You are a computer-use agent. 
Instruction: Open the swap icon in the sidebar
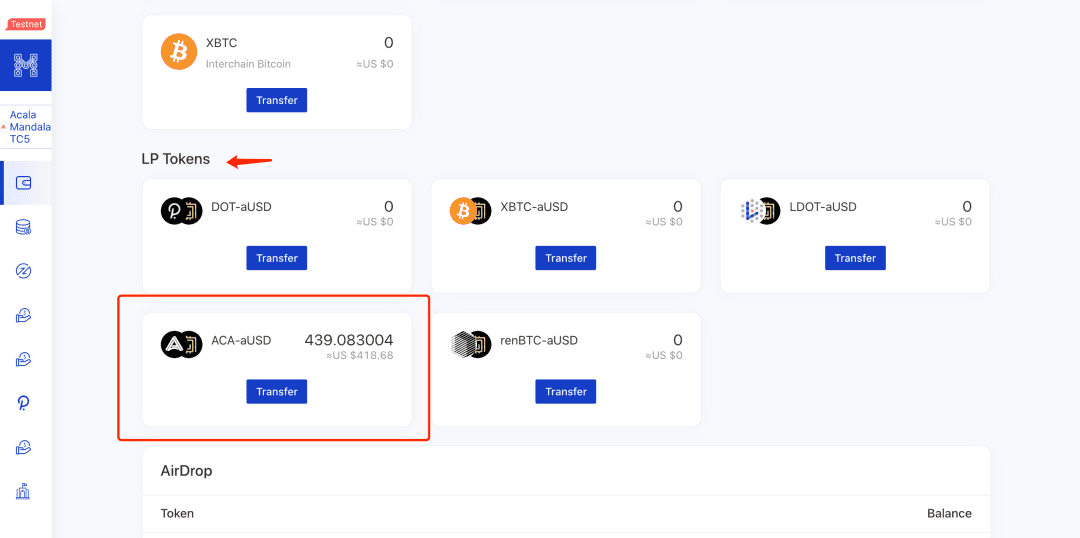23,271
